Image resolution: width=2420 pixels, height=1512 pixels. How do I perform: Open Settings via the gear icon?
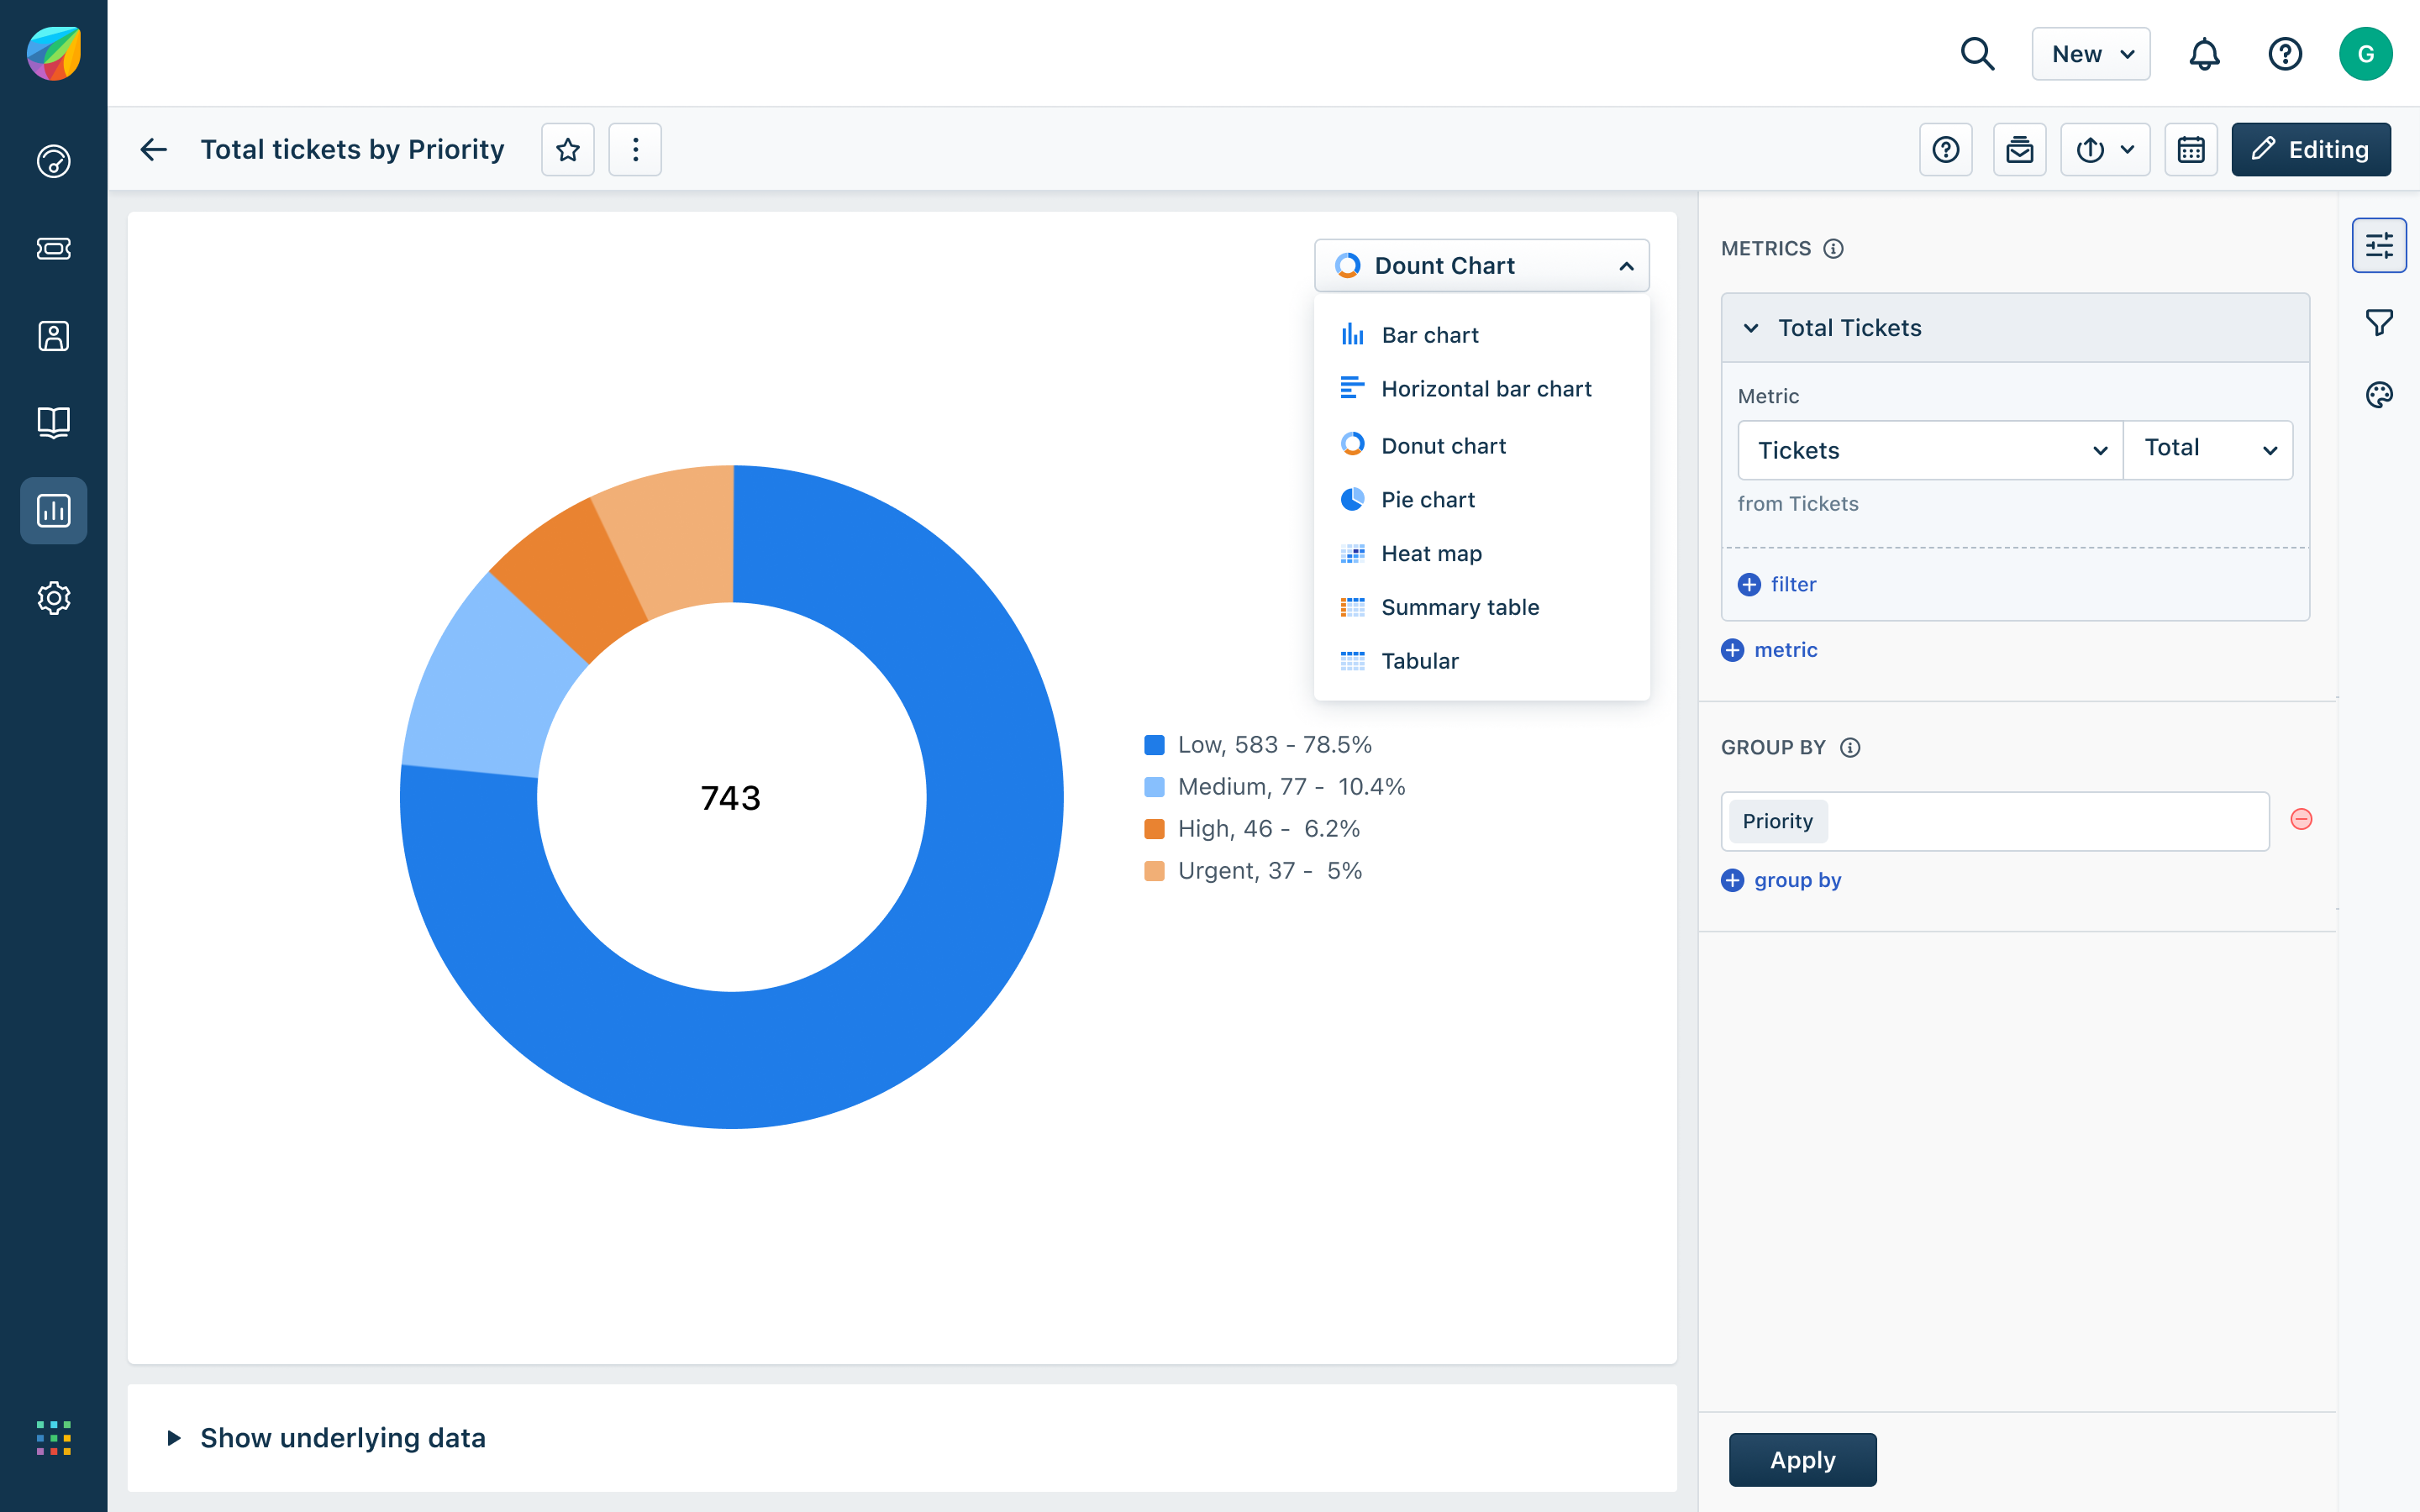coord(53,598)
